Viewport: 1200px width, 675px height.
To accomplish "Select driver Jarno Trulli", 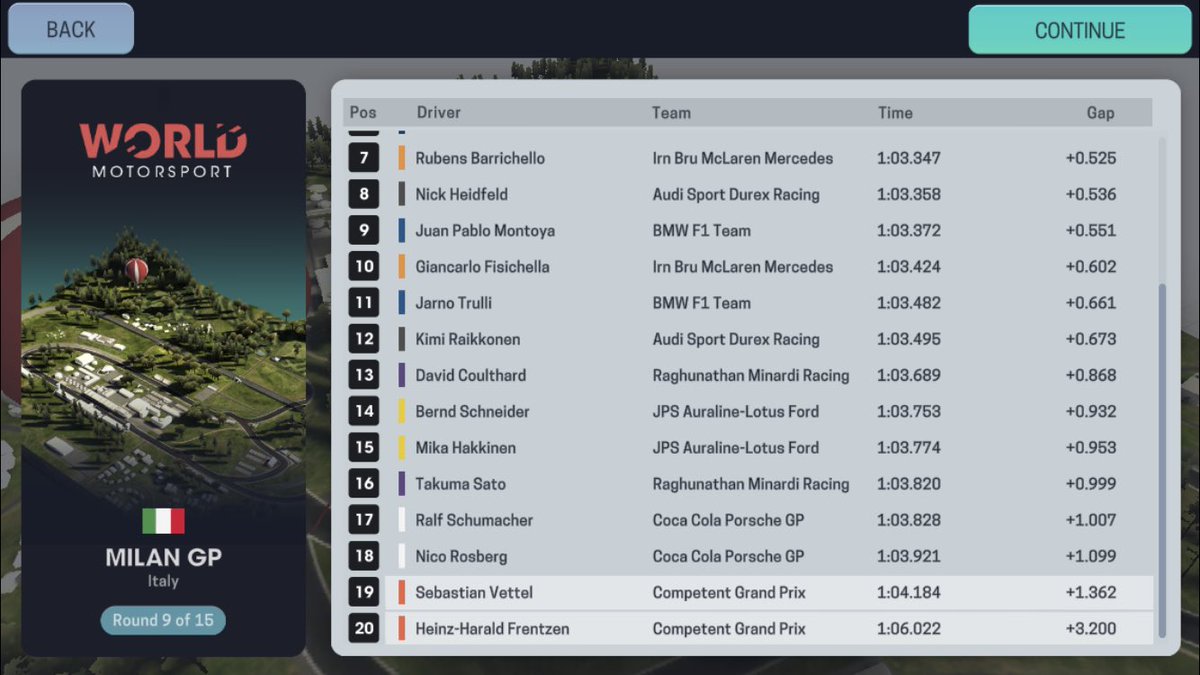I will [x=454, y=303].
